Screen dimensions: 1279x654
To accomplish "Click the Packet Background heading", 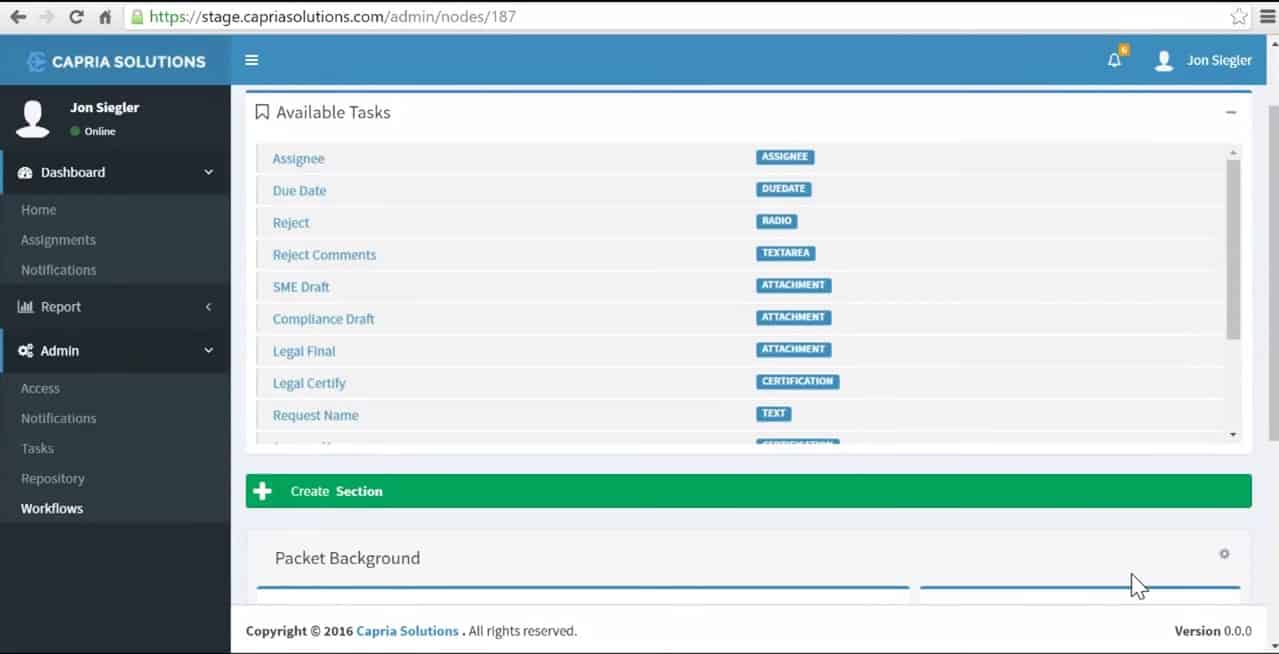I will point(347,558).
